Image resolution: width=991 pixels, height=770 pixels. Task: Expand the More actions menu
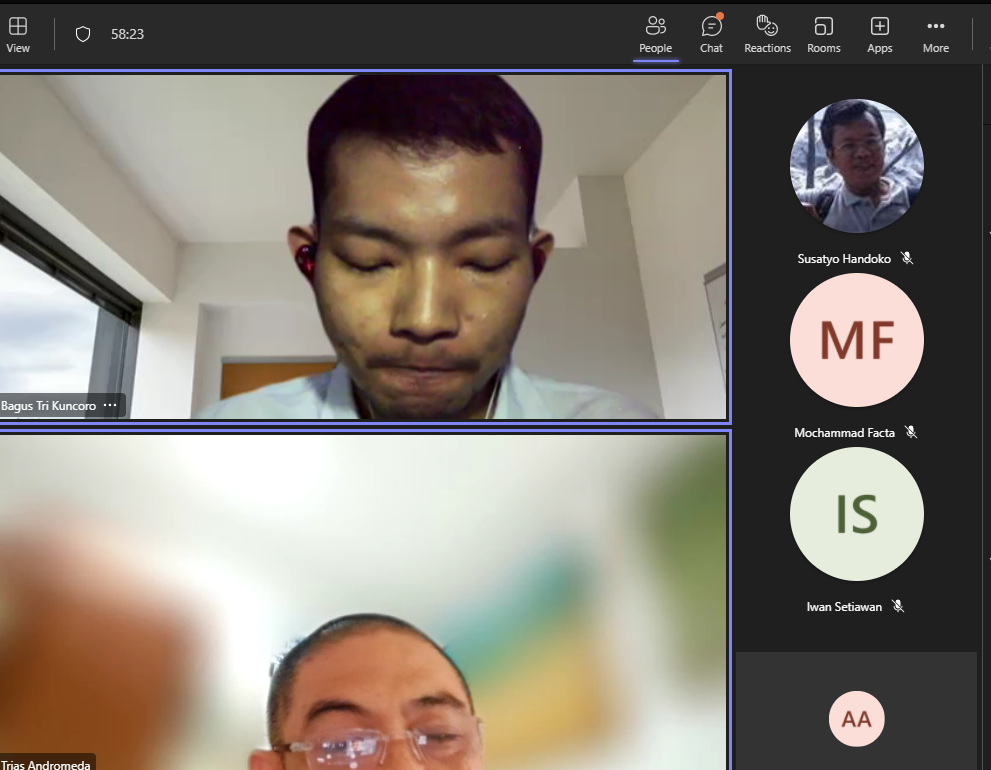click(x=935, y=33)
